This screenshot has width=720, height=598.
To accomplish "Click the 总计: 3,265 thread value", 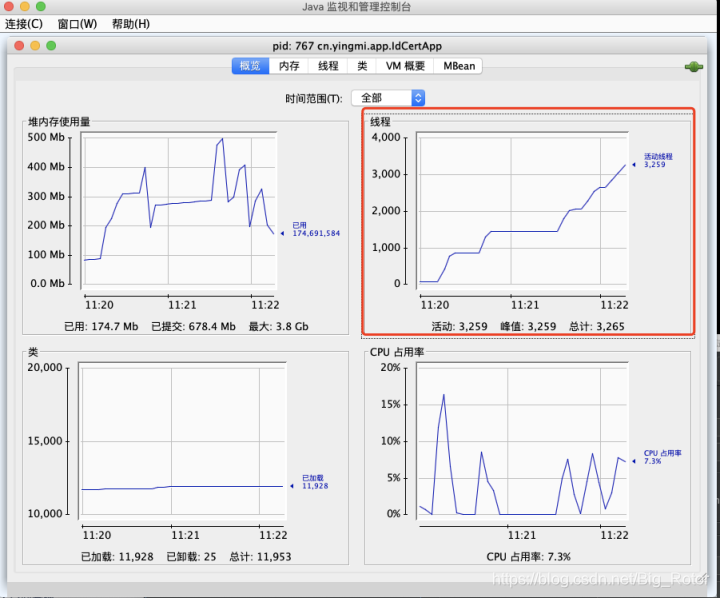I will point(596,327).
